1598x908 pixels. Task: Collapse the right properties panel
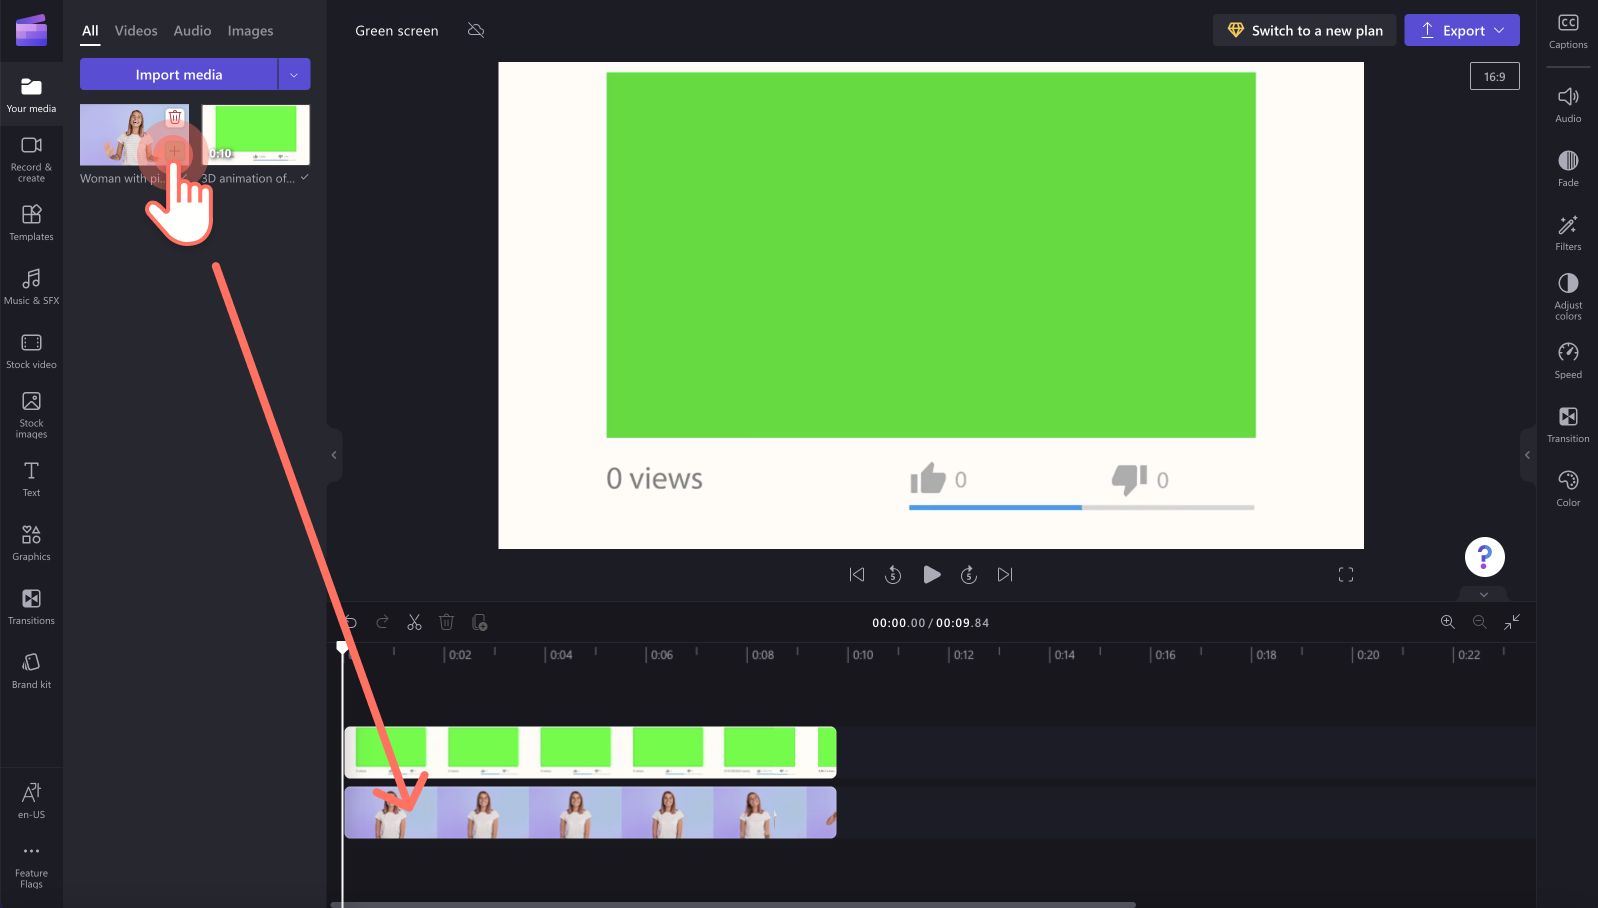pos(1527,455)
